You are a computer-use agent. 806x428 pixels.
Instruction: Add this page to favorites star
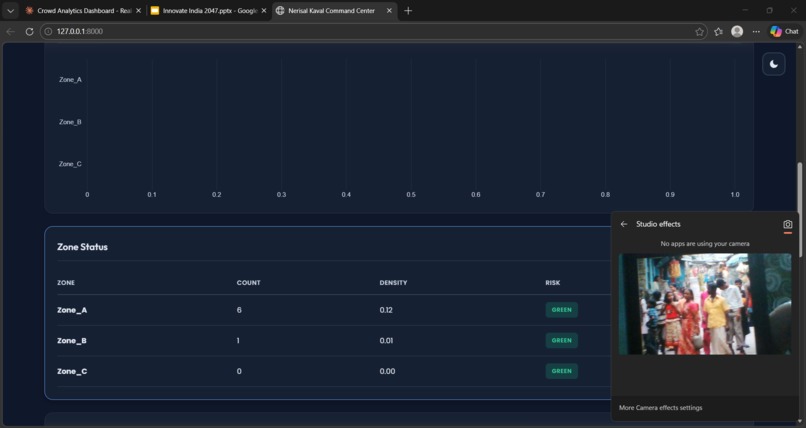[x=699, y=32]
